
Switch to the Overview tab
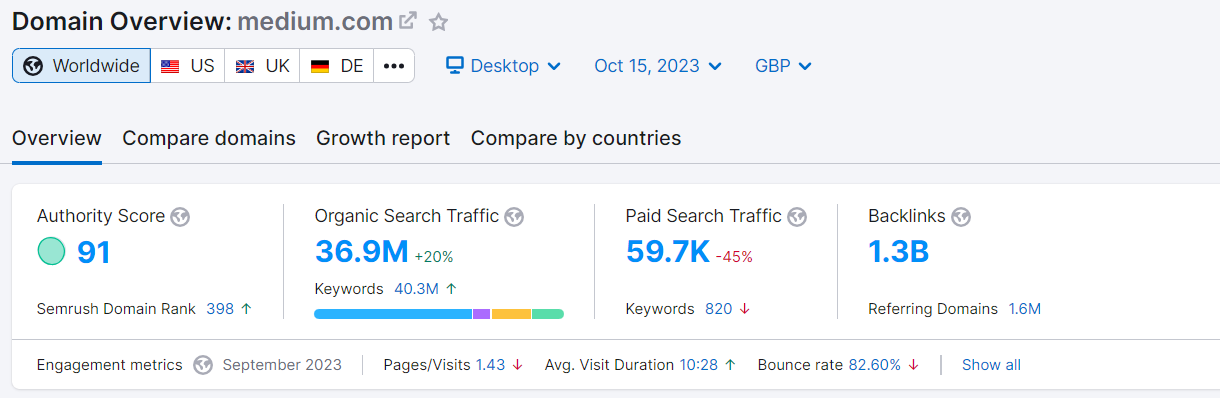[x=57, y=138]
